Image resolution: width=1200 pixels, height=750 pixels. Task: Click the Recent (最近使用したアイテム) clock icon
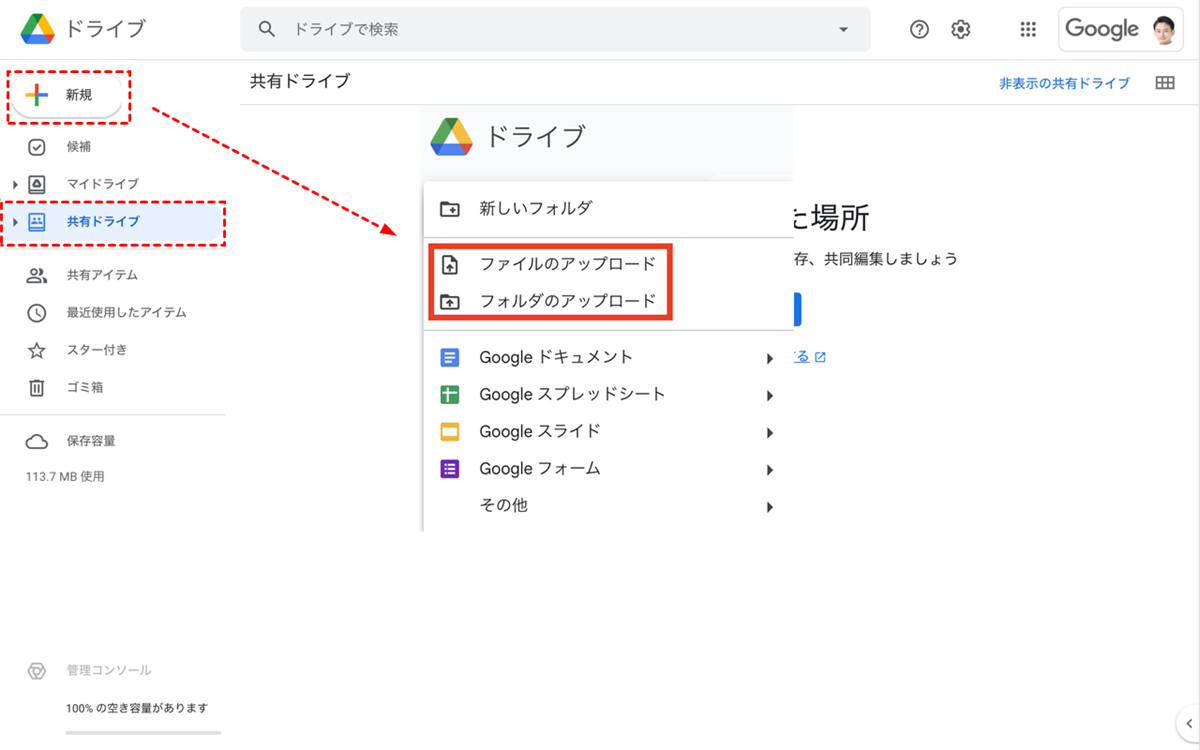37,313
